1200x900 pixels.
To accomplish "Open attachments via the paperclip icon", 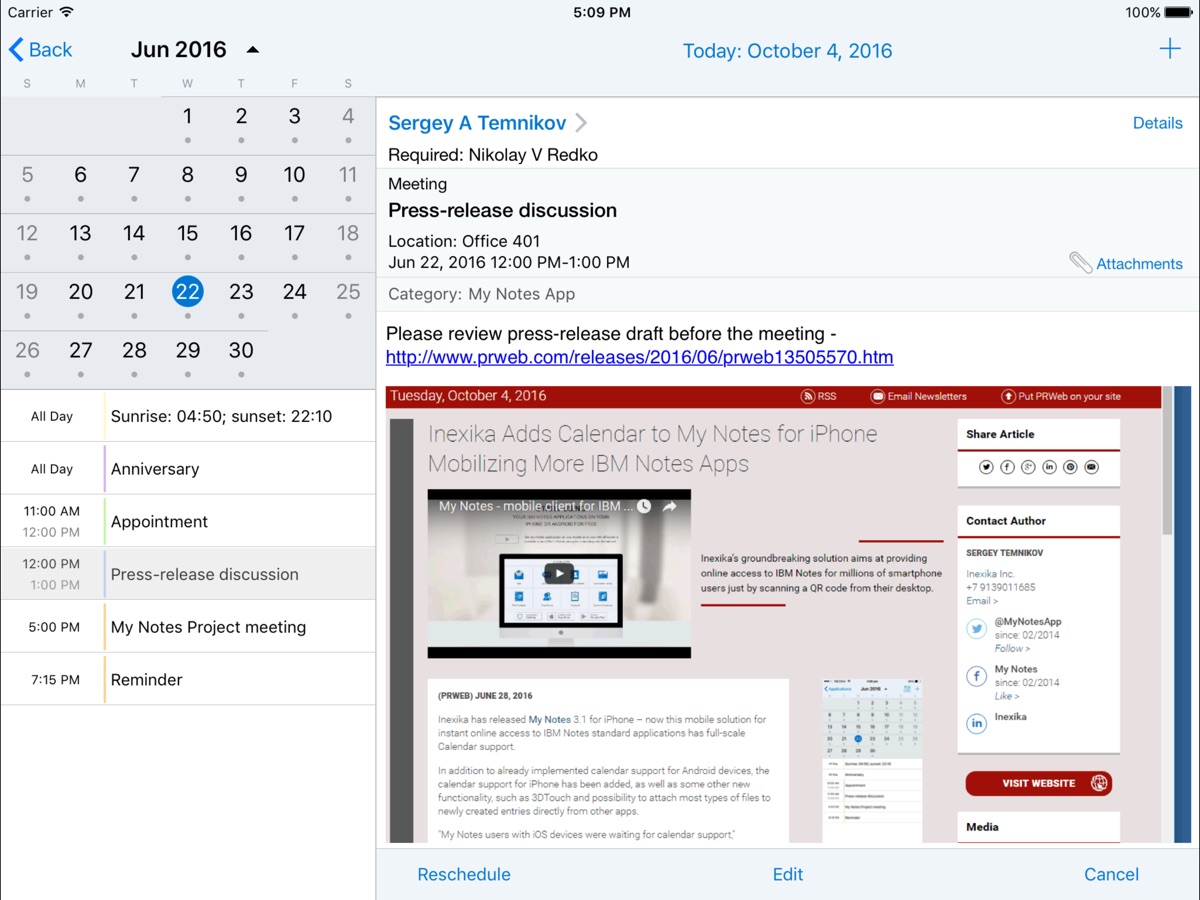I will click(x=1081, y=263).
